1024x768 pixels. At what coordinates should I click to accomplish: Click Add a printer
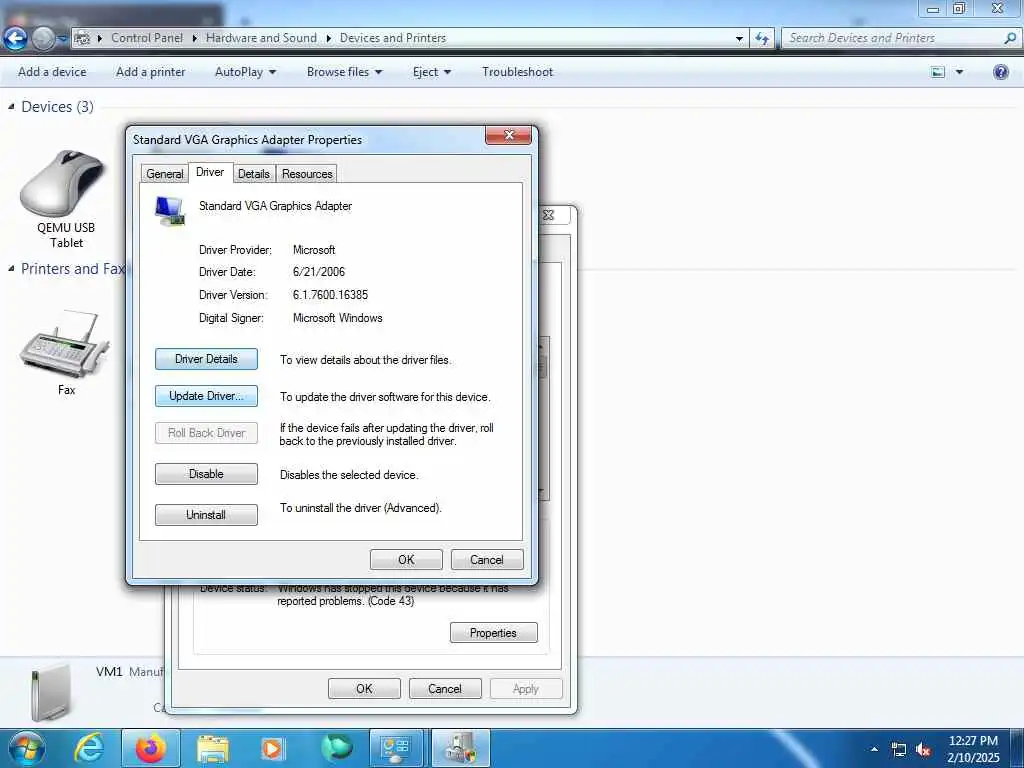[150, 72]
